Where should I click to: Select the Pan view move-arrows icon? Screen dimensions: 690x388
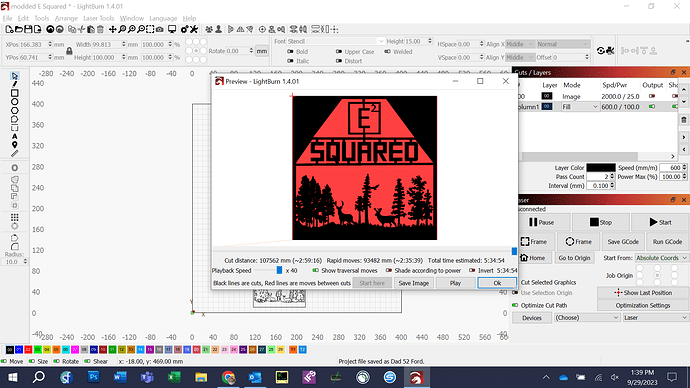[x=113, y=29]
